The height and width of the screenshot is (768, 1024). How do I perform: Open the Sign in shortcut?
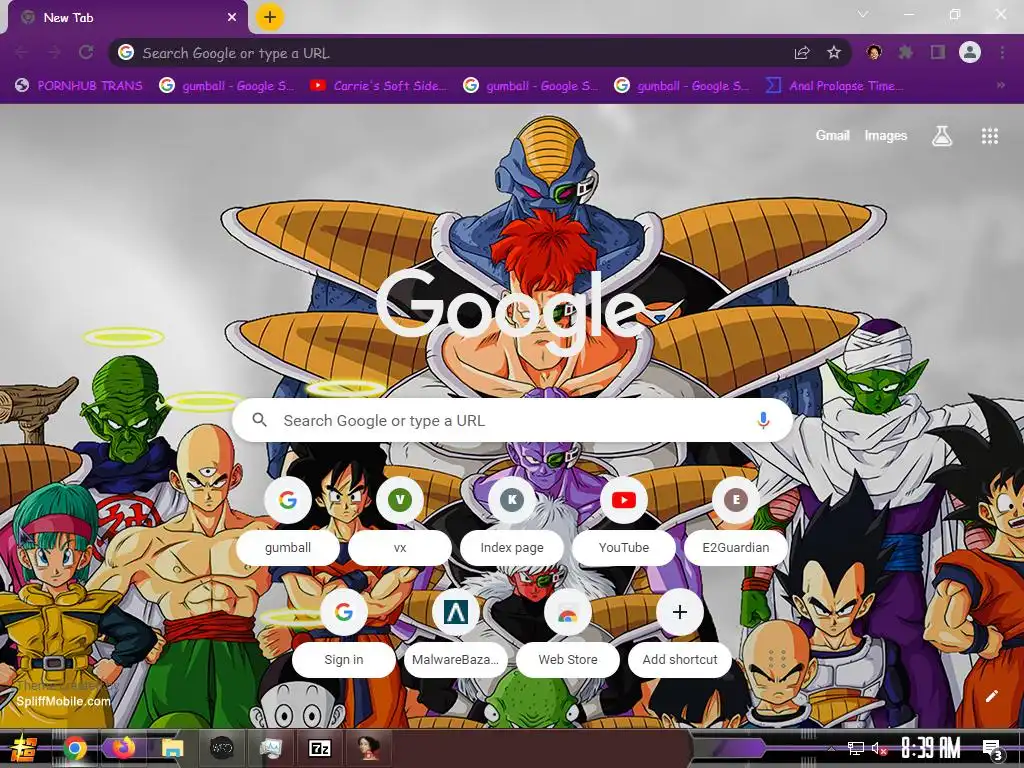pos(344,635)
